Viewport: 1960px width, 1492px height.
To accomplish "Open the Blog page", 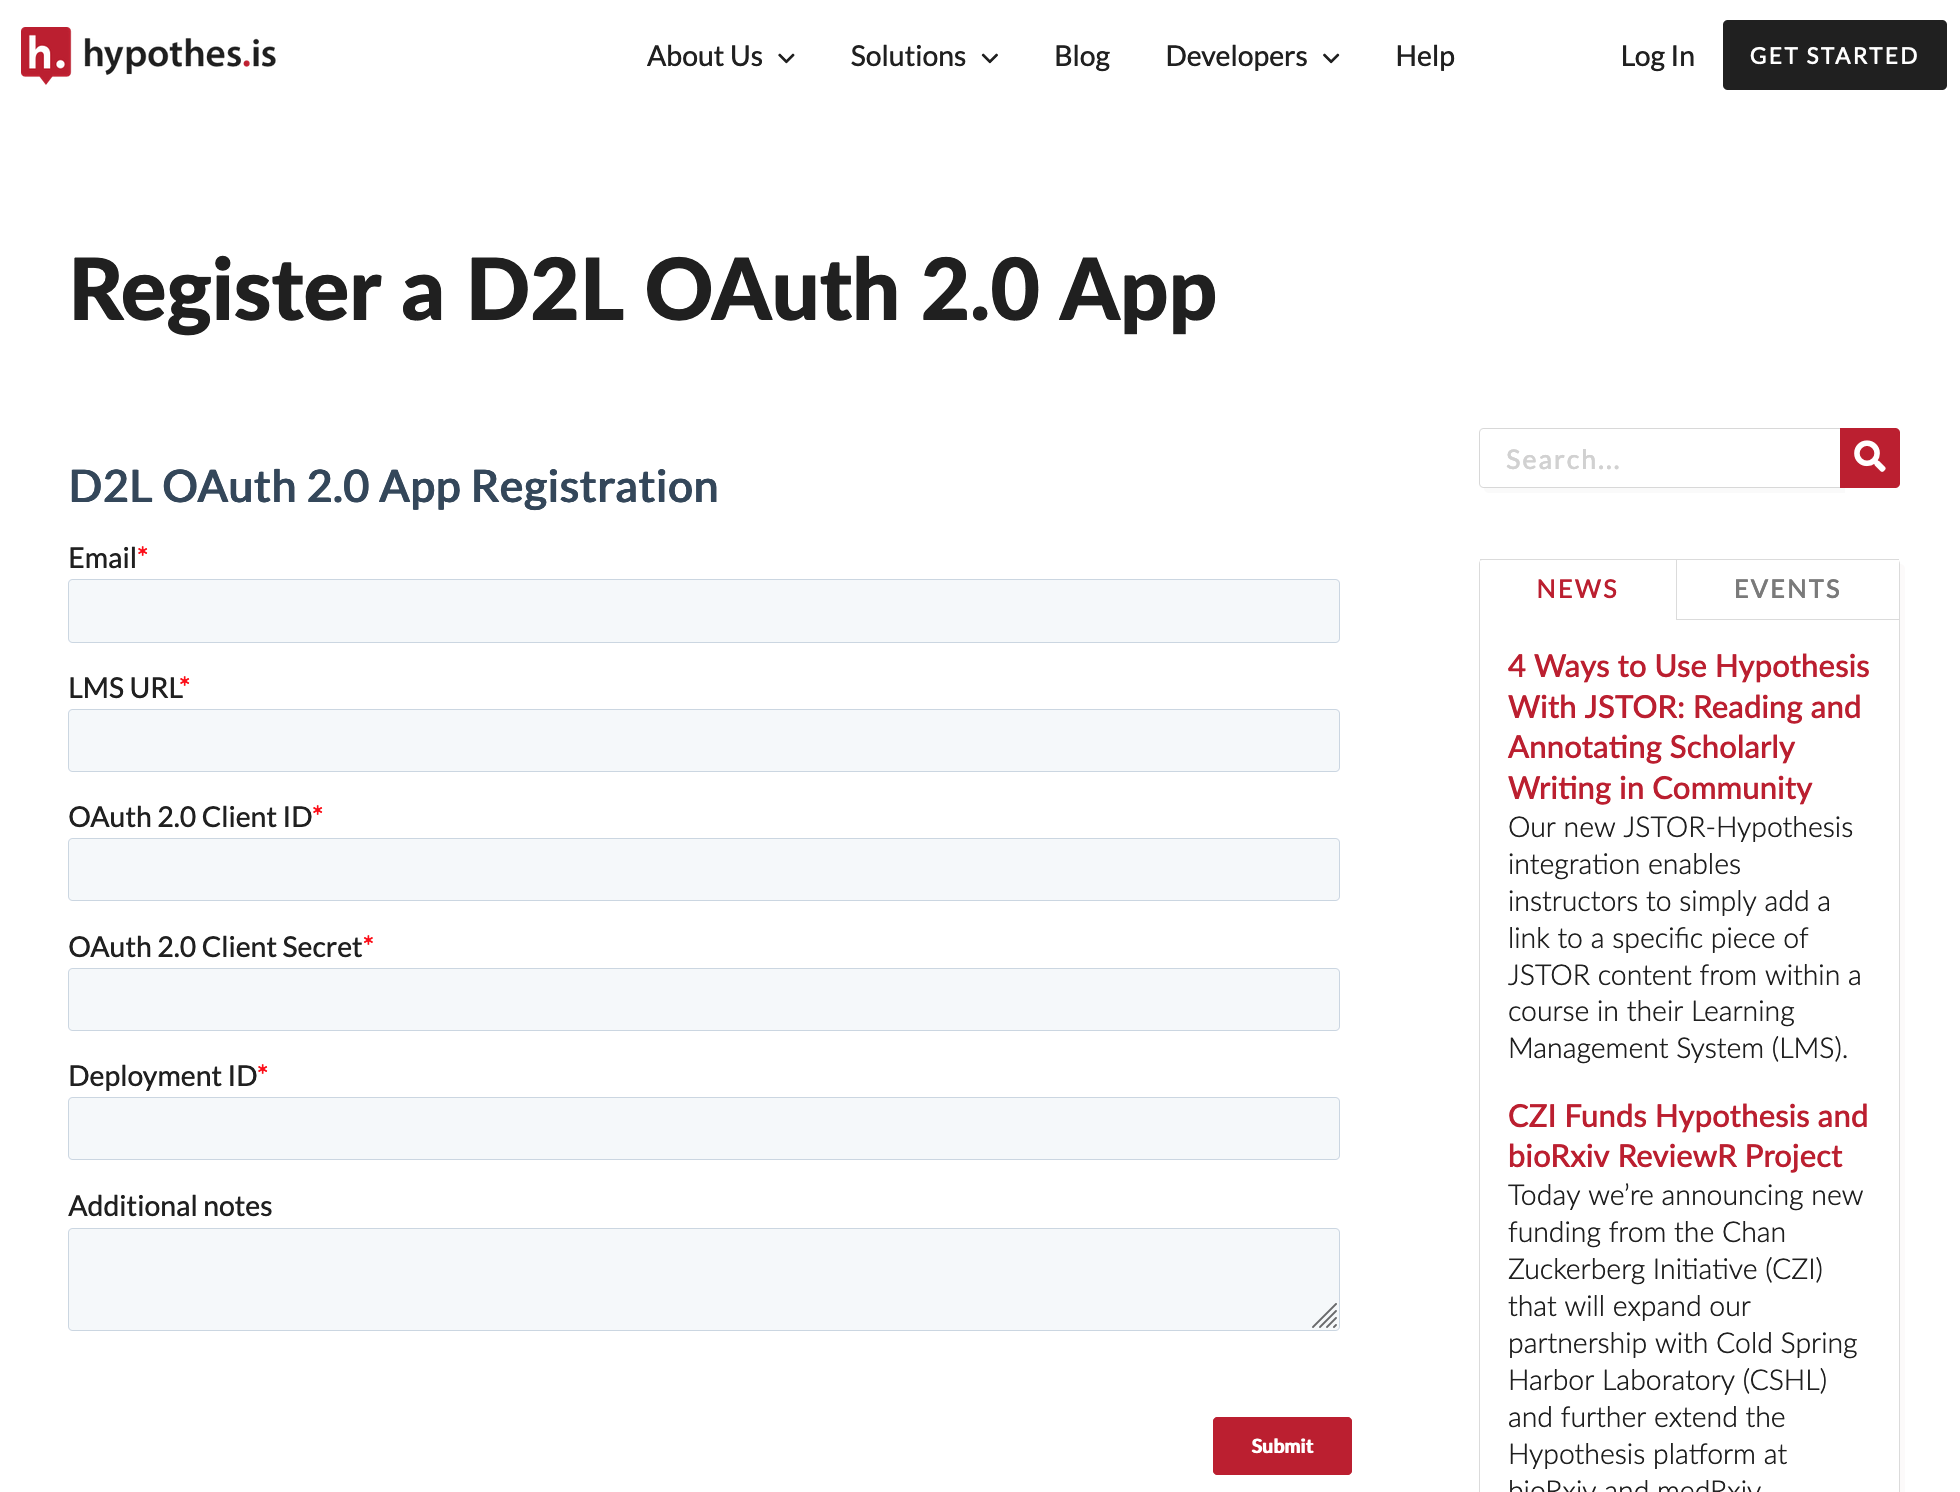I will [x=1081, y=56].
